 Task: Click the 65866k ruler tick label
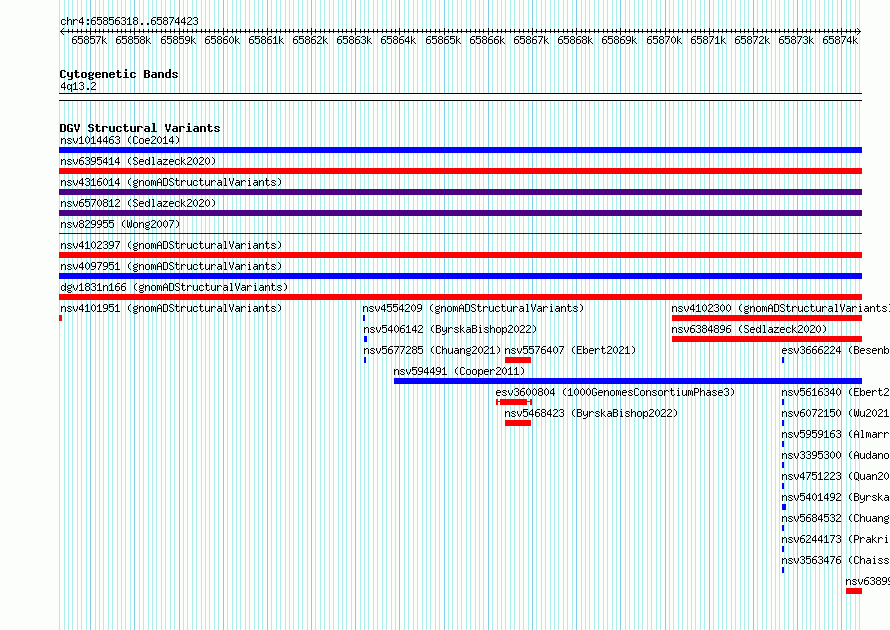click(487, 40)
